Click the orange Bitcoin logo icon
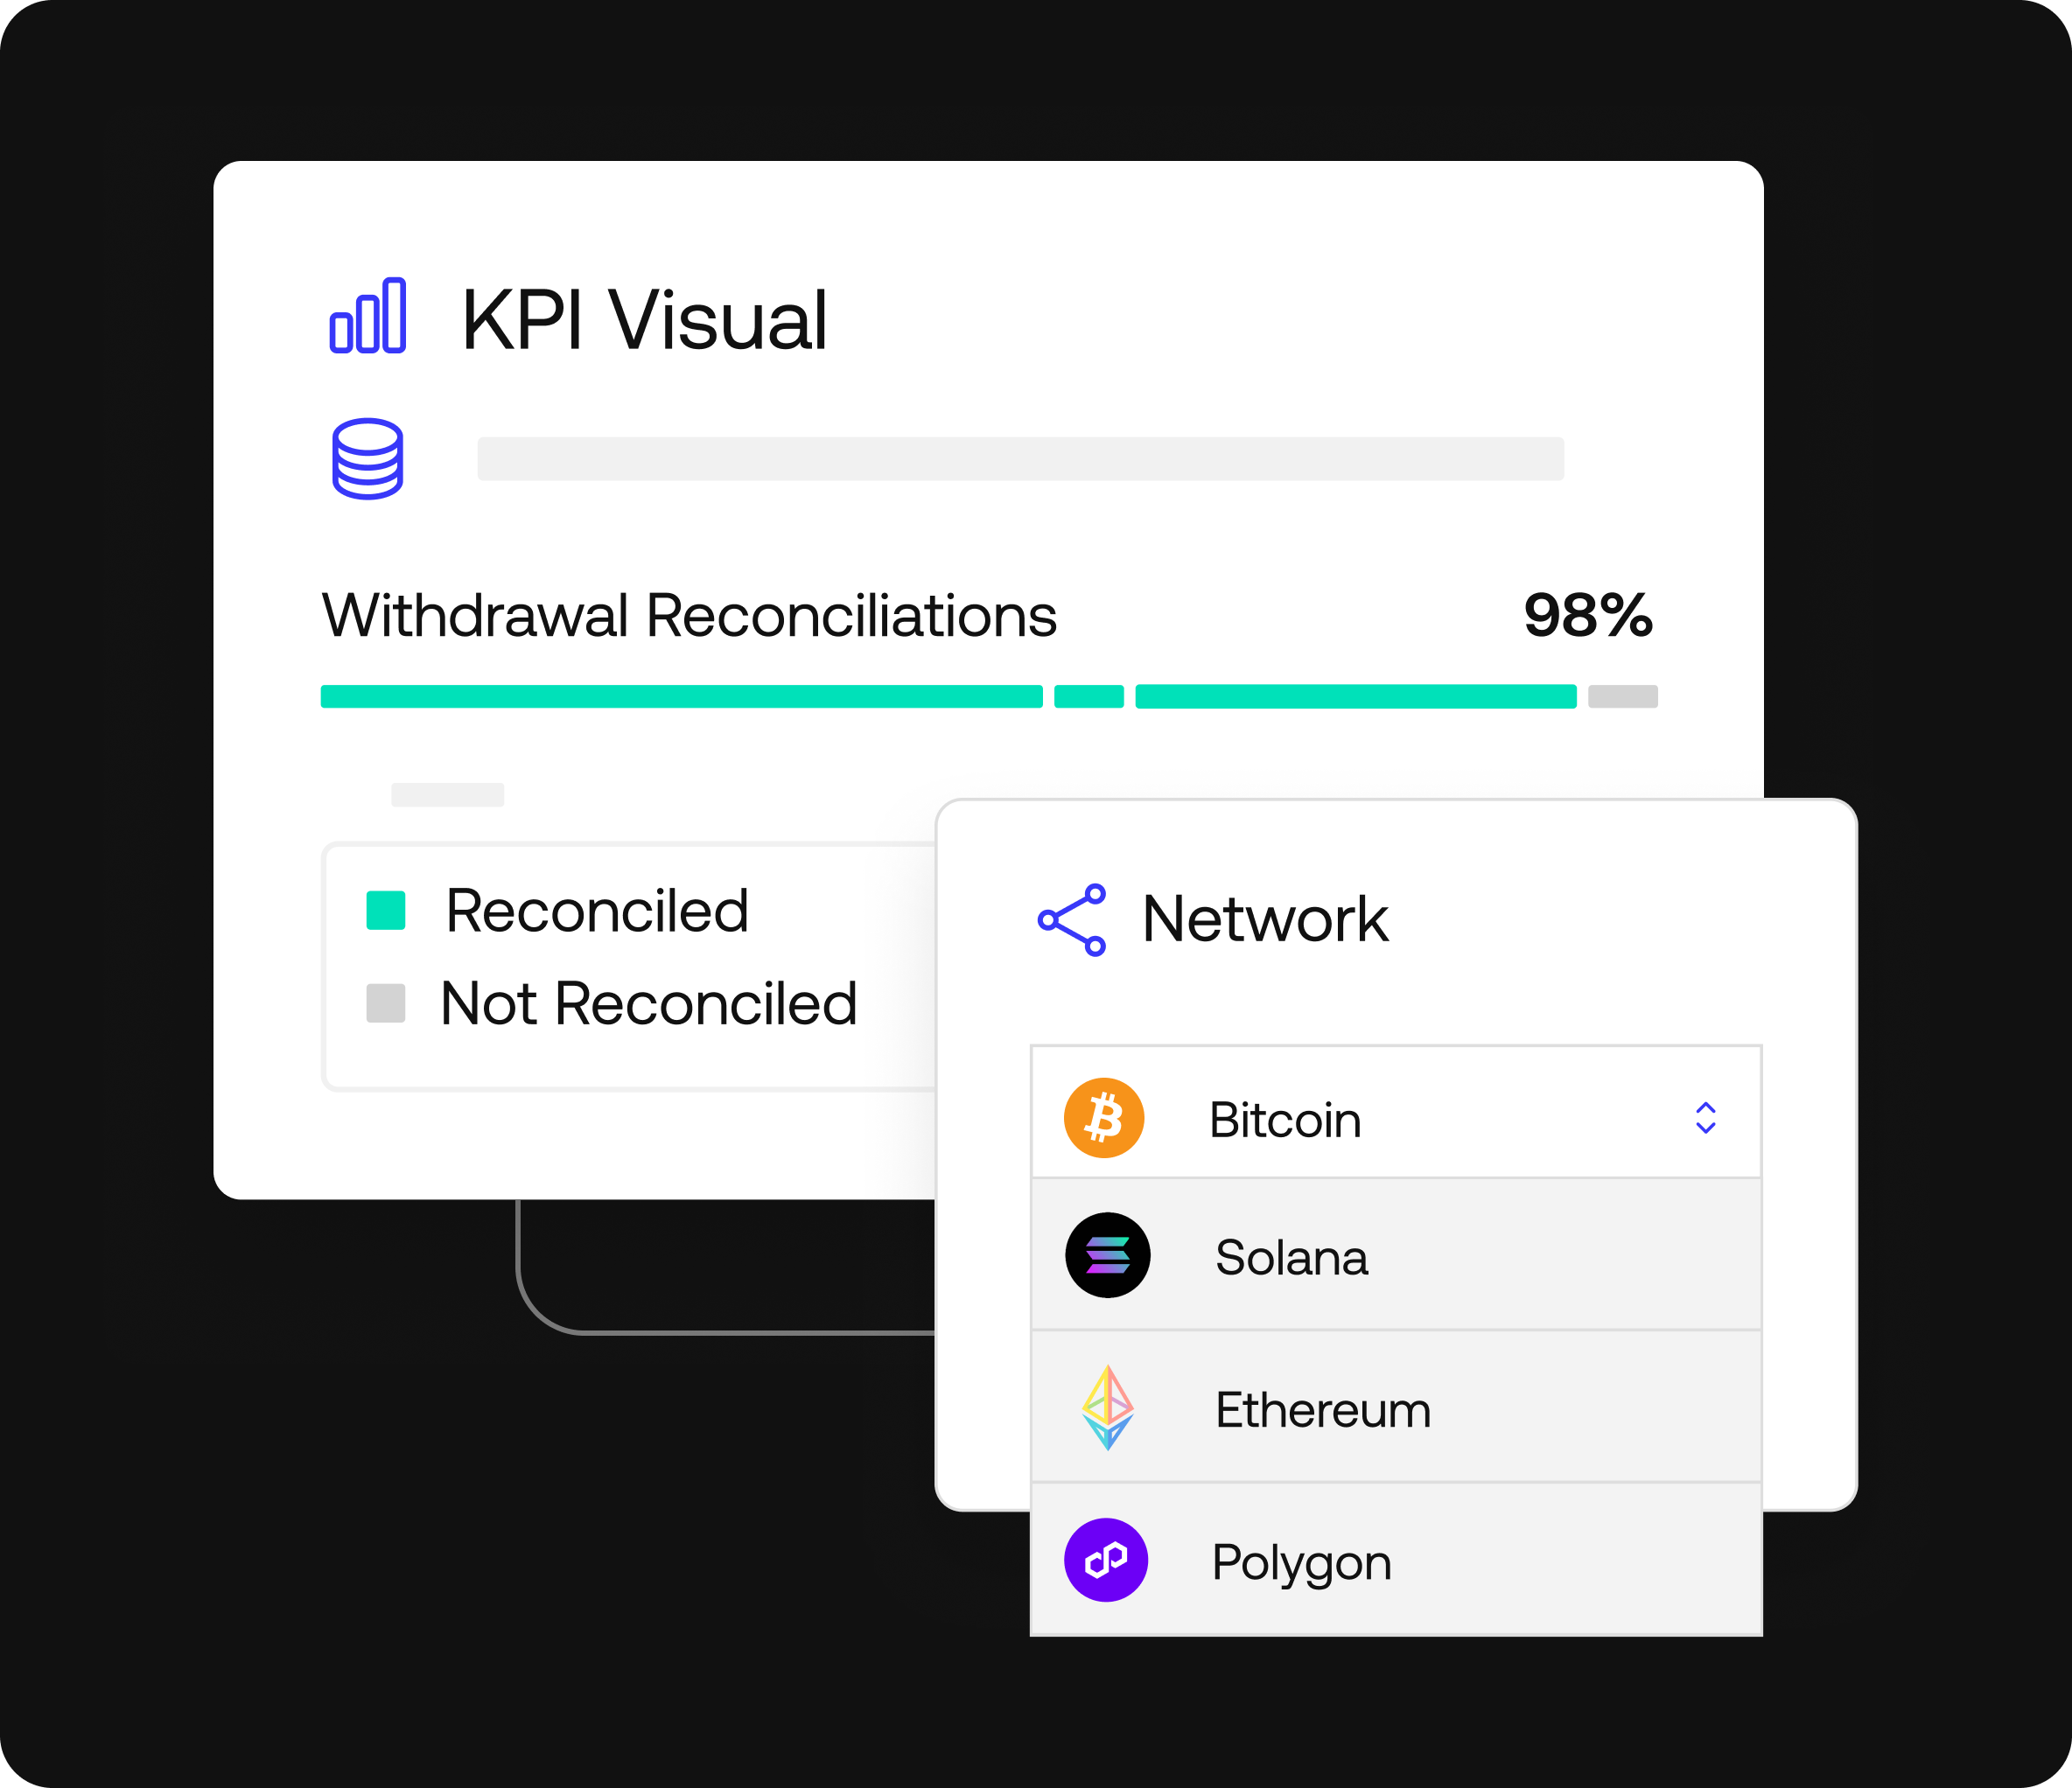 (1104, 1118)
